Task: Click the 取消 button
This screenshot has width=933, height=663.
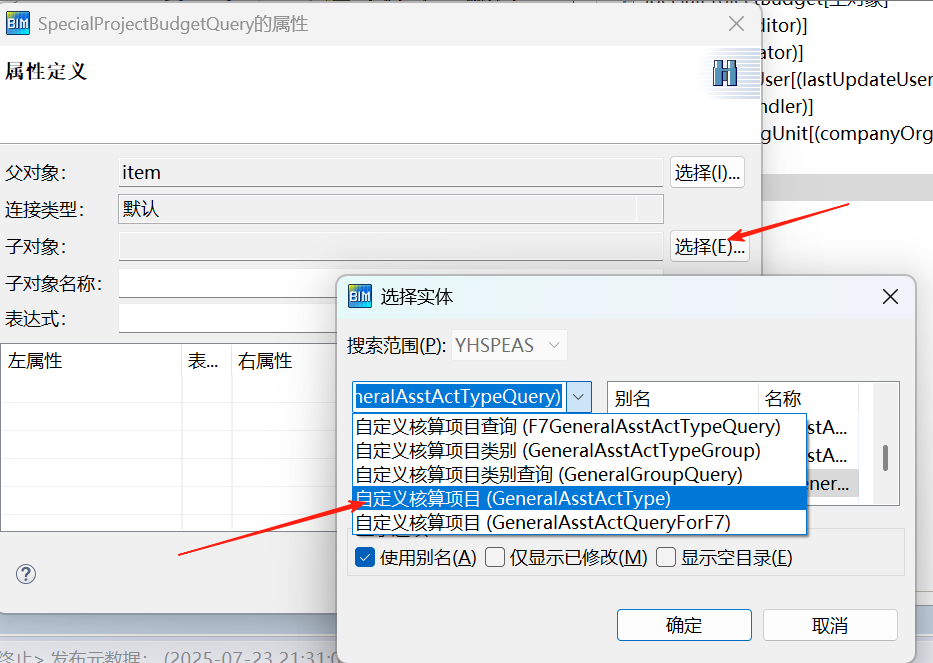Action: pyautogui.click(x=830, y=625)
